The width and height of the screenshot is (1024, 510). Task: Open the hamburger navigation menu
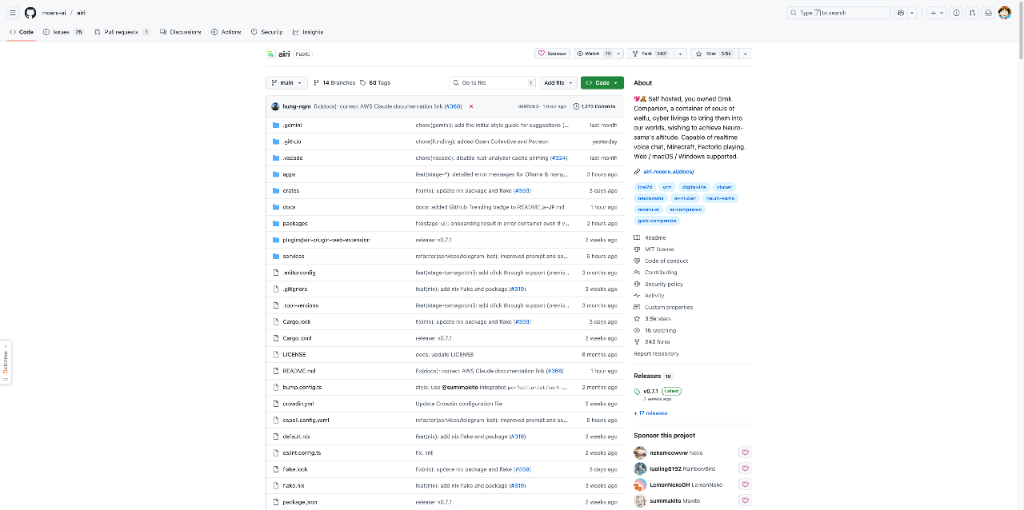click(12, 12)
